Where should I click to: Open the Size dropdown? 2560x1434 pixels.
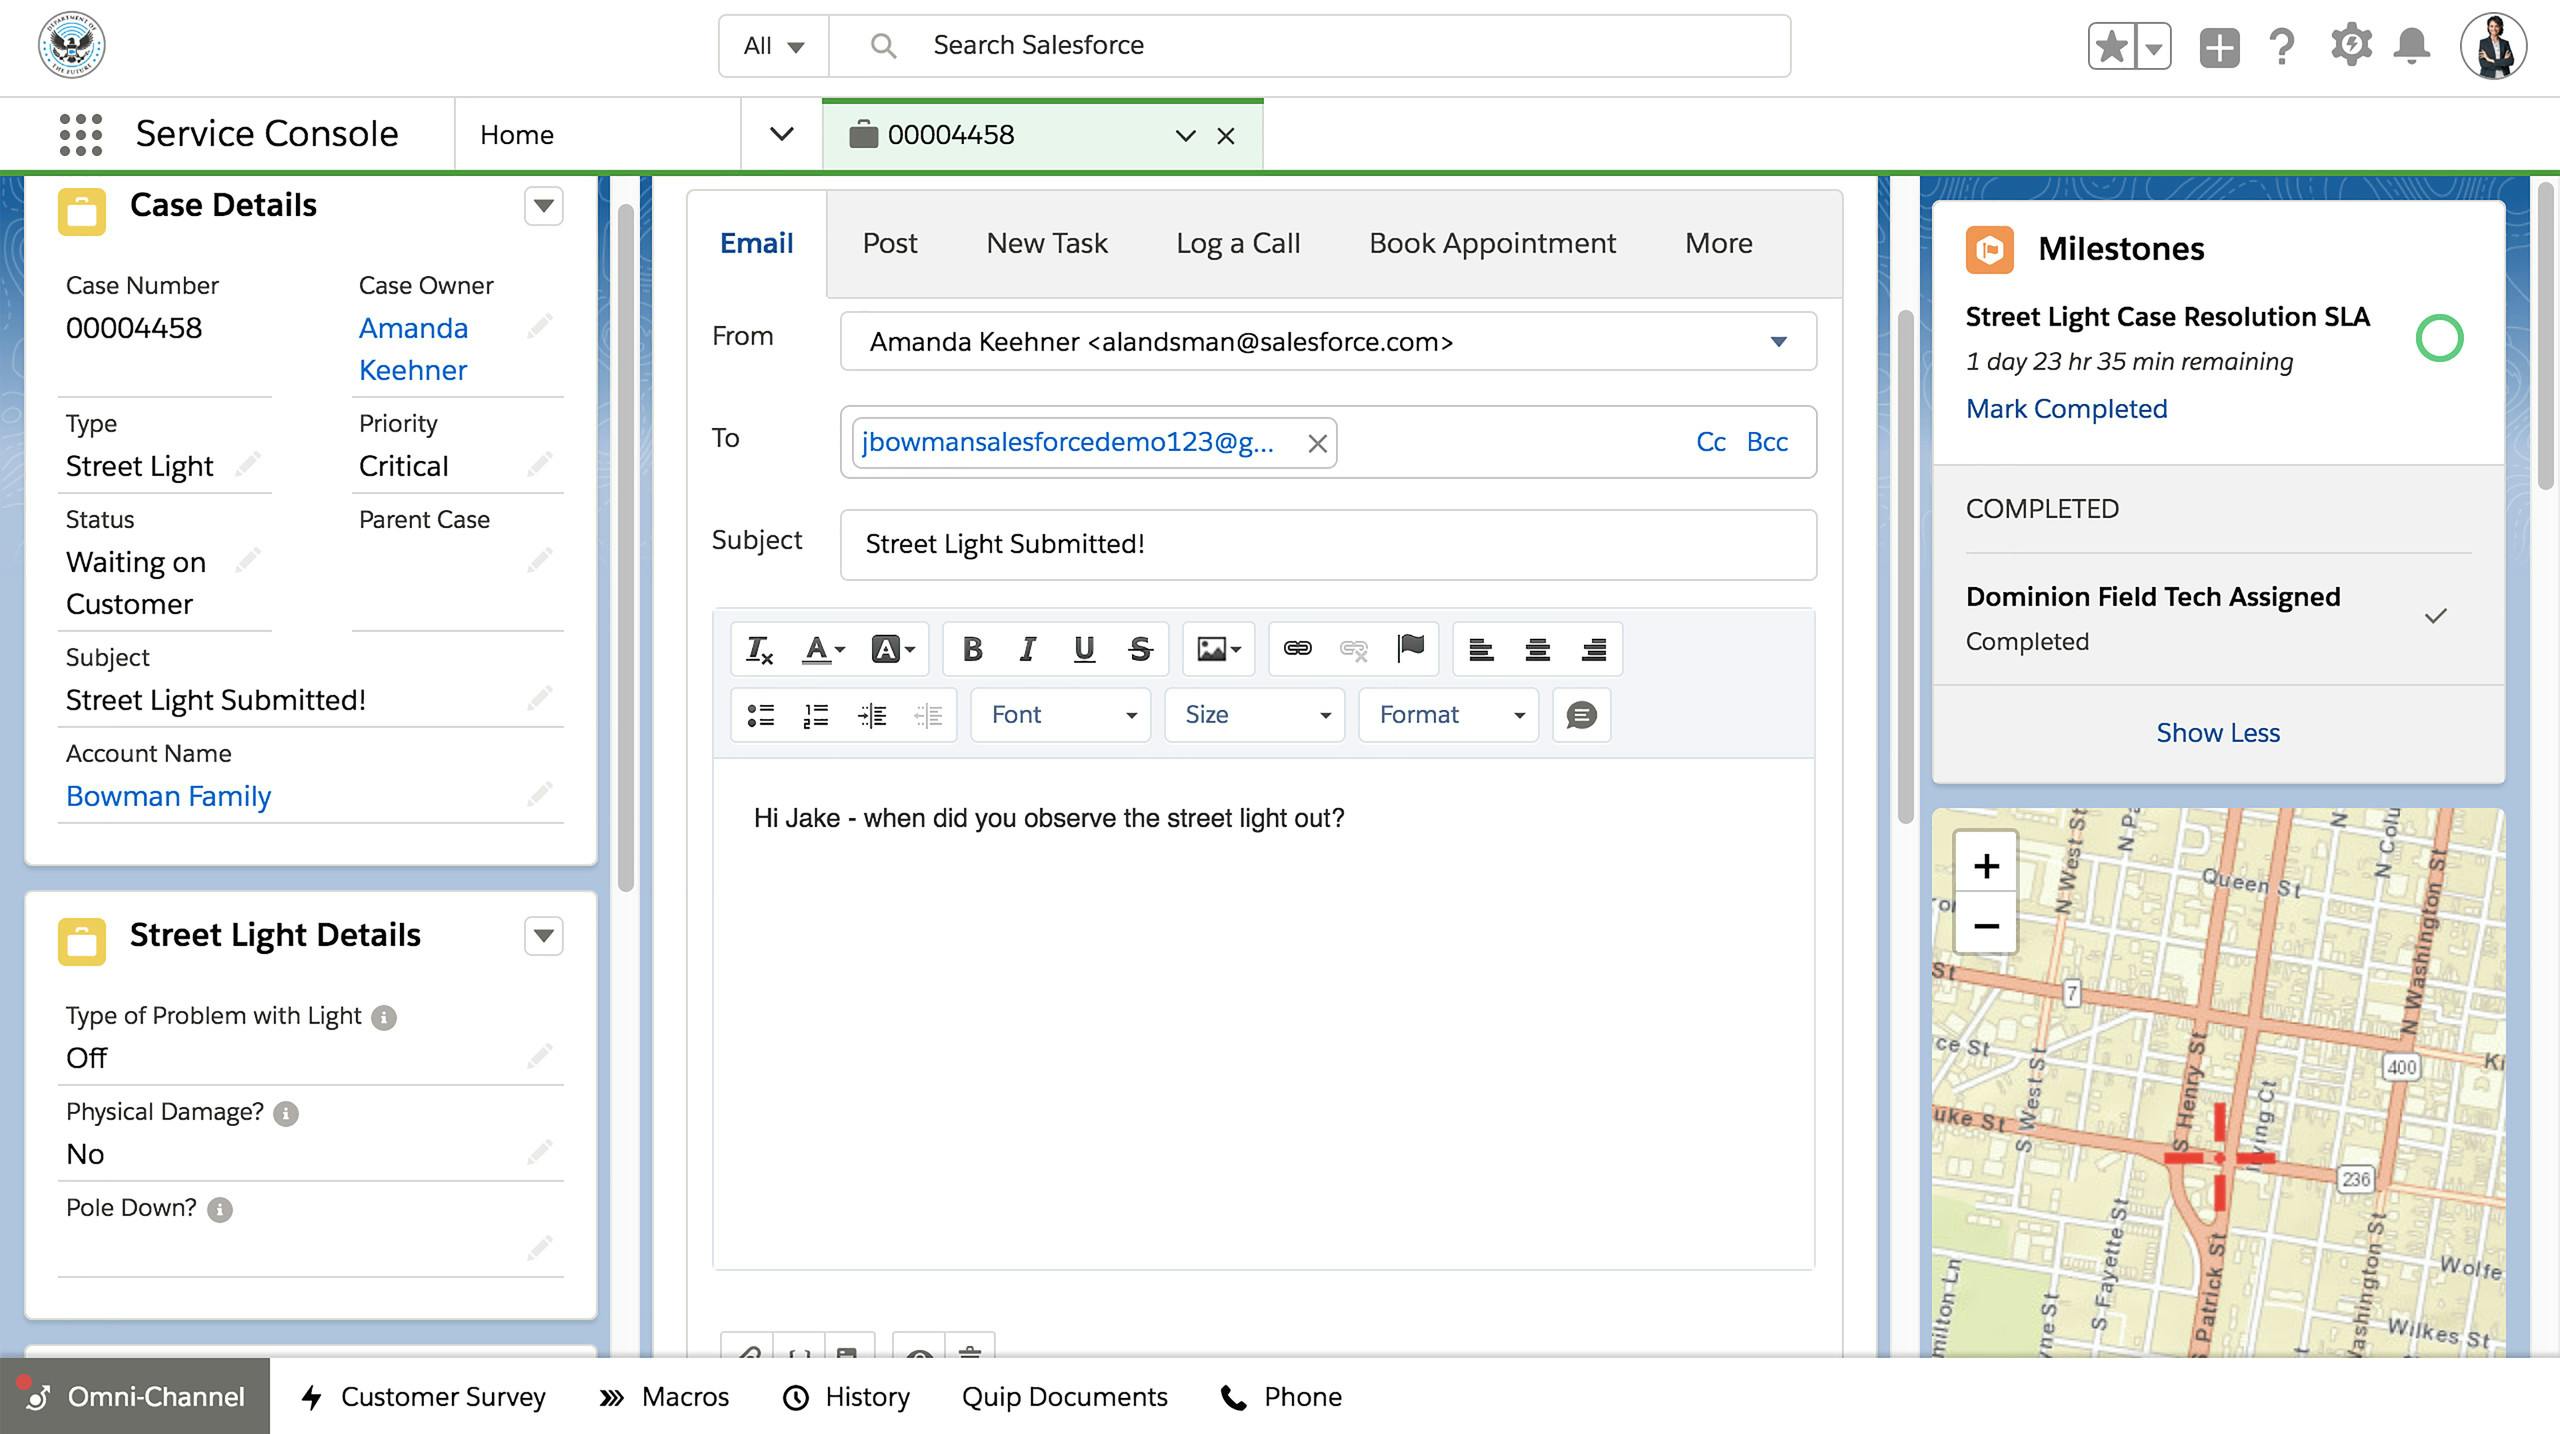click(x=1255, y=715)
